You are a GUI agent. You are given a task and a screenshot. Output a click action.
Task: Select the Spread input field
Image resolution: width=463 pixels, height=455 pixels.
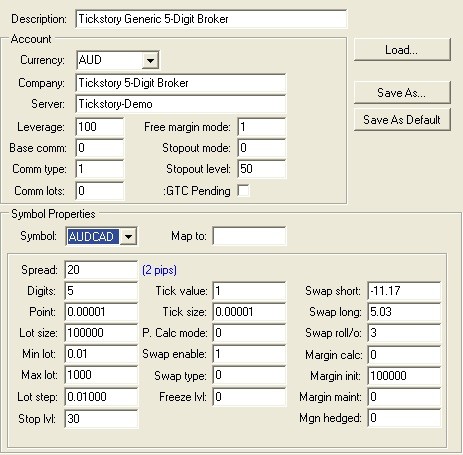pos(101,270)
